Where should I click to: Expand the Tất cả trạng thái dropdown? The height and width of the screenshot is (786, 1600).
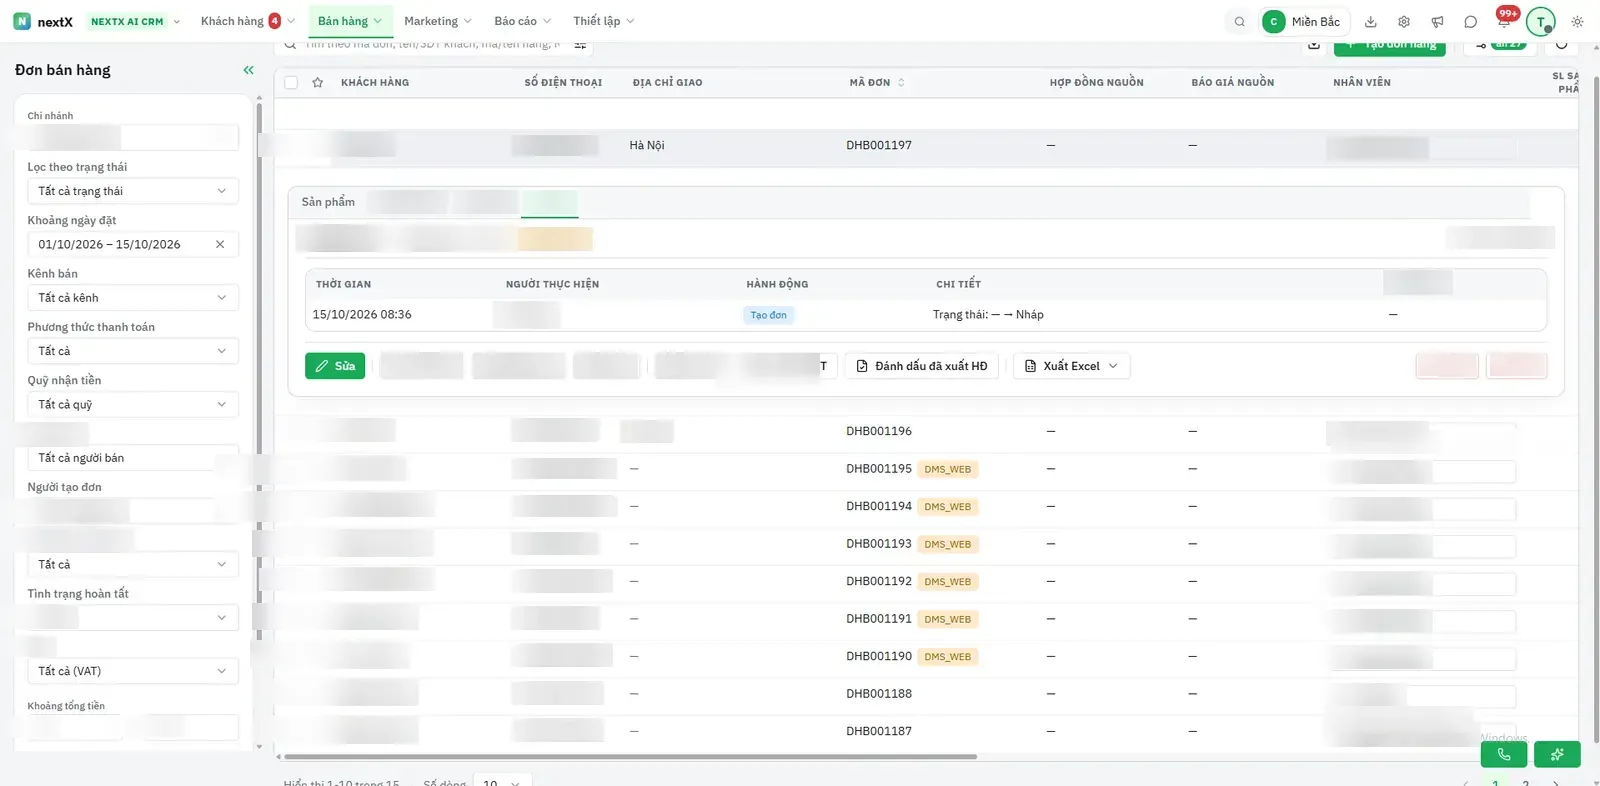pyautogui.click(x=133, y=191)
